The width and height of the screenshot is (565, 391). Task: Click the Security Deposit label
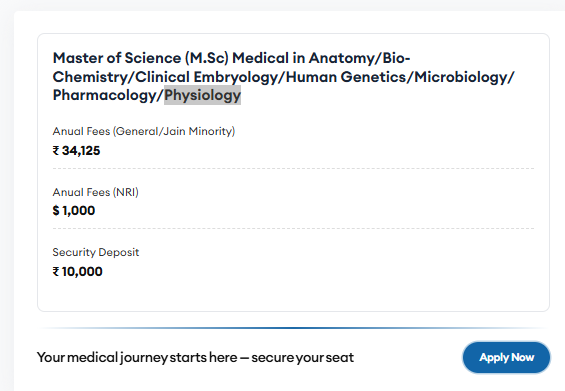click(96, 252)
